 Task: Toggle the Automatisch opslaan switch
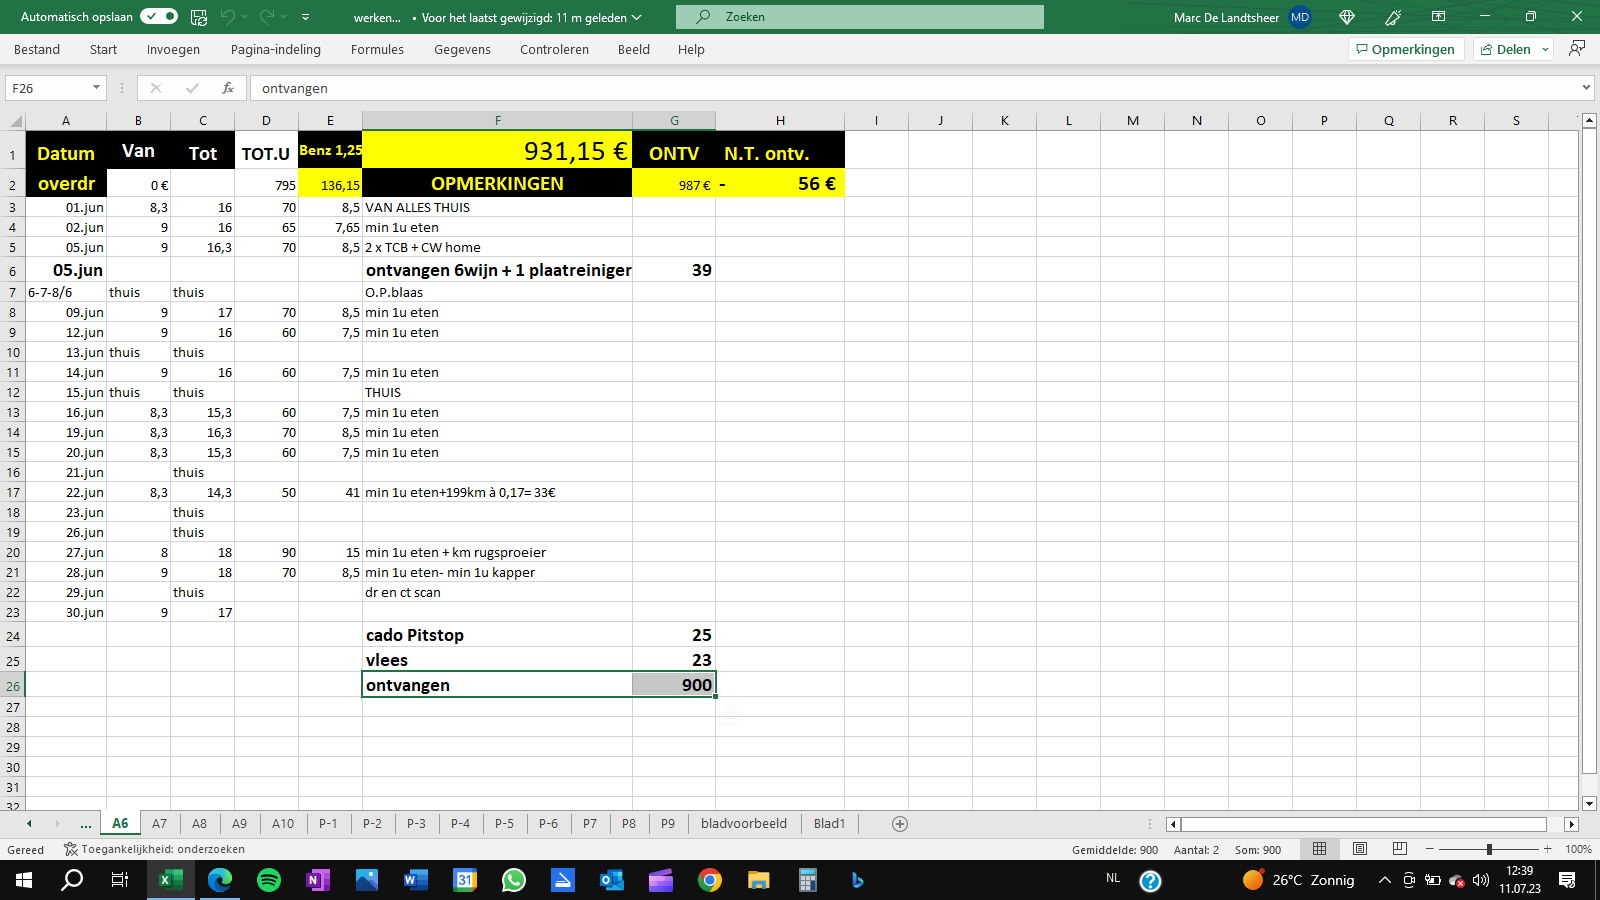click(x=159, y=17)
